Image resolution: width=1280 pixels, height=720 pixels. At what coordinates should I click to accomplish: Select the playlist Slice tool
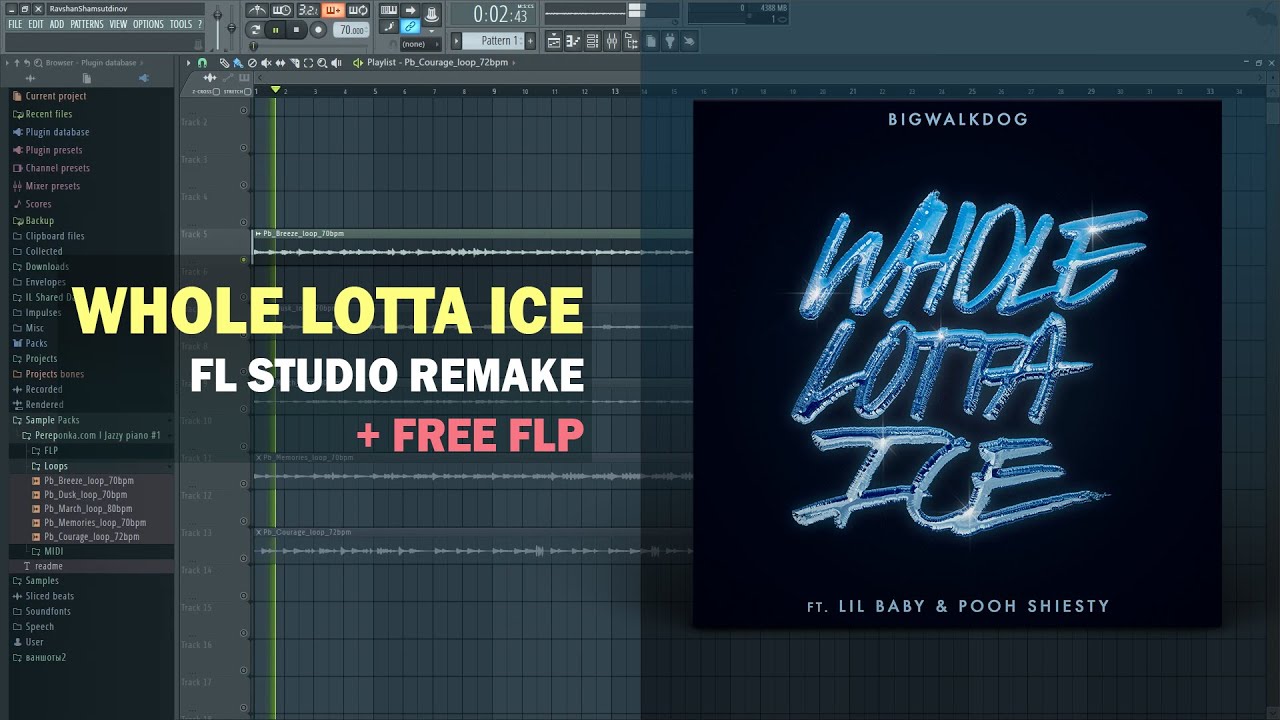pos(295,63)
